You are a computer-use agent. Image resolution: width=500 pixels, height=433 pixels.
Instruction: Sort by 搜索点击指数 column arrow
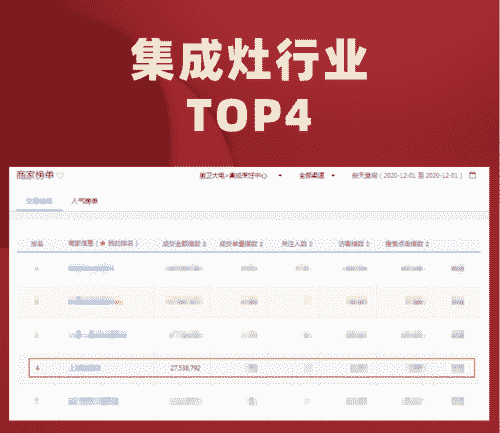click(x=427, y=244)
